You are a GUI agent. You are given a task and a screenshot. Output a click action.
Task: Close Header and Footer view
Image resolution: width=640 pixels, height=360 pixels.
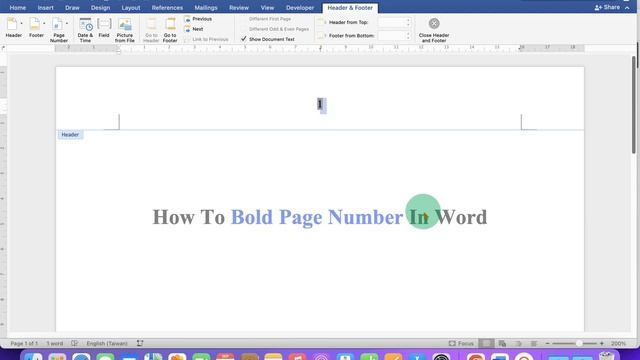(434, 30)
